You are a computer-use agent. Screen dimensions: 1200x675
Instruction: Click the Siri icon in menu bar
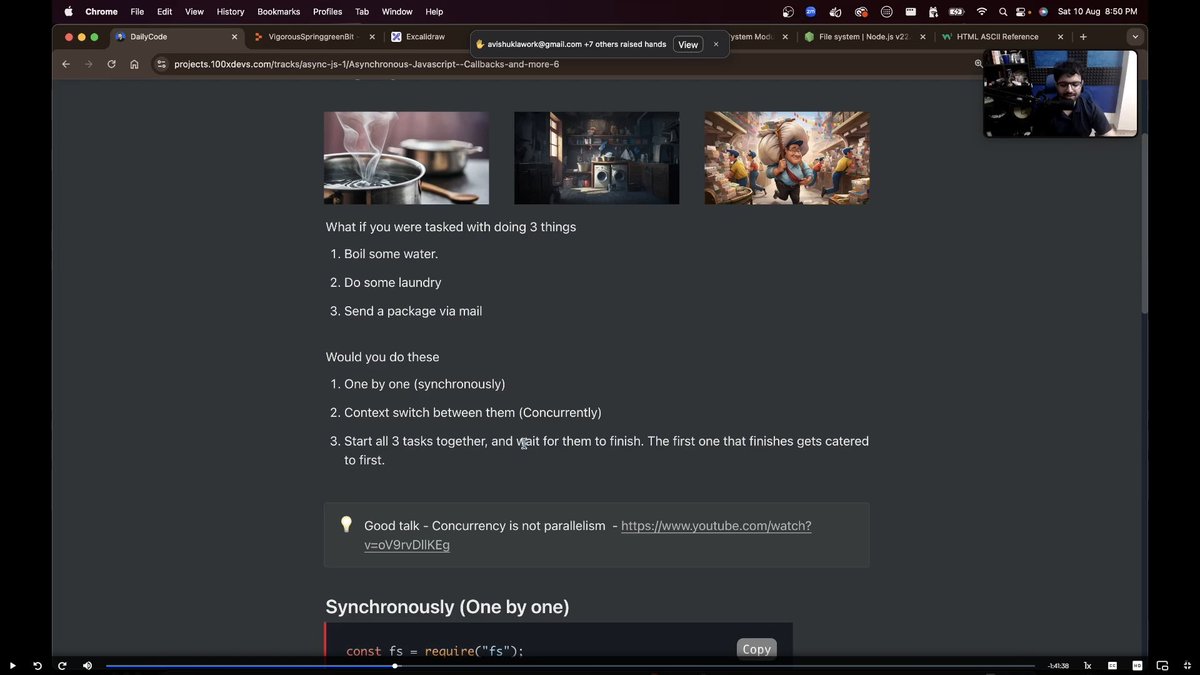[1043, 12]
